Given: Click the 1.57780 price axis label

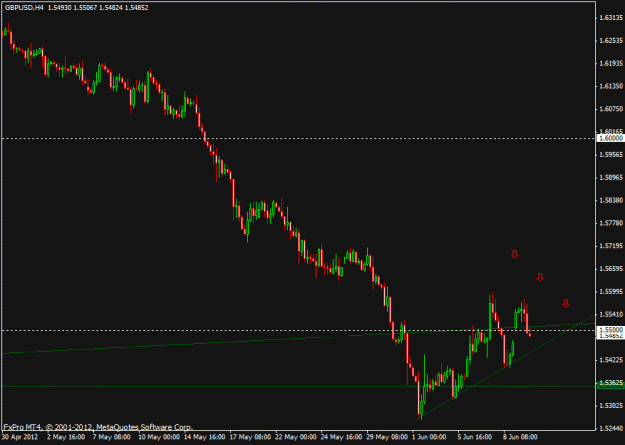Looking at the screenshot, I should (x=611, y=222).
